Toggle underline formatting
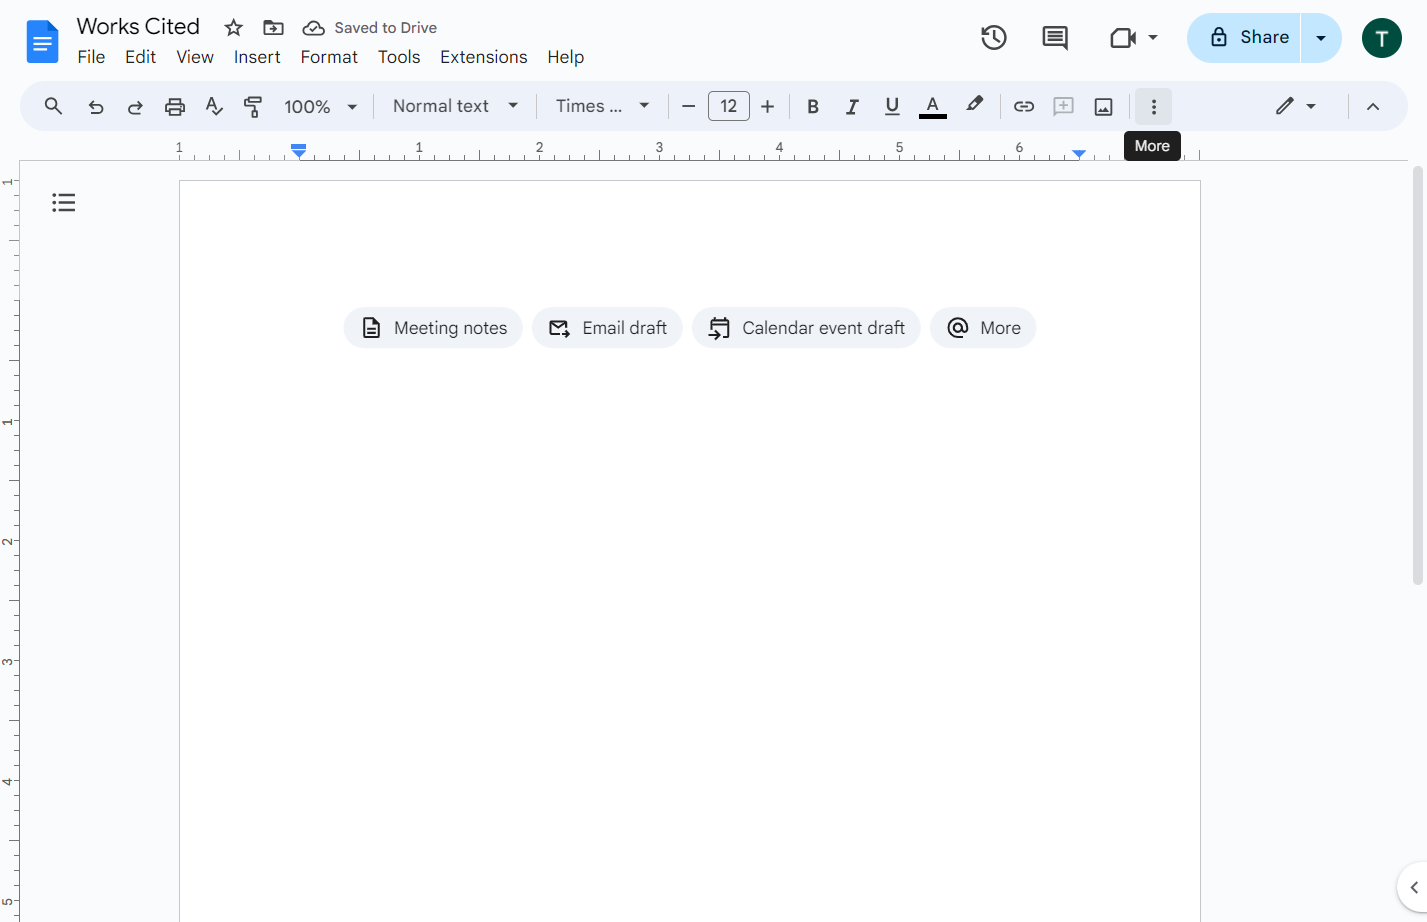Viewport: 1427px width, 922px height. point(892,107)
